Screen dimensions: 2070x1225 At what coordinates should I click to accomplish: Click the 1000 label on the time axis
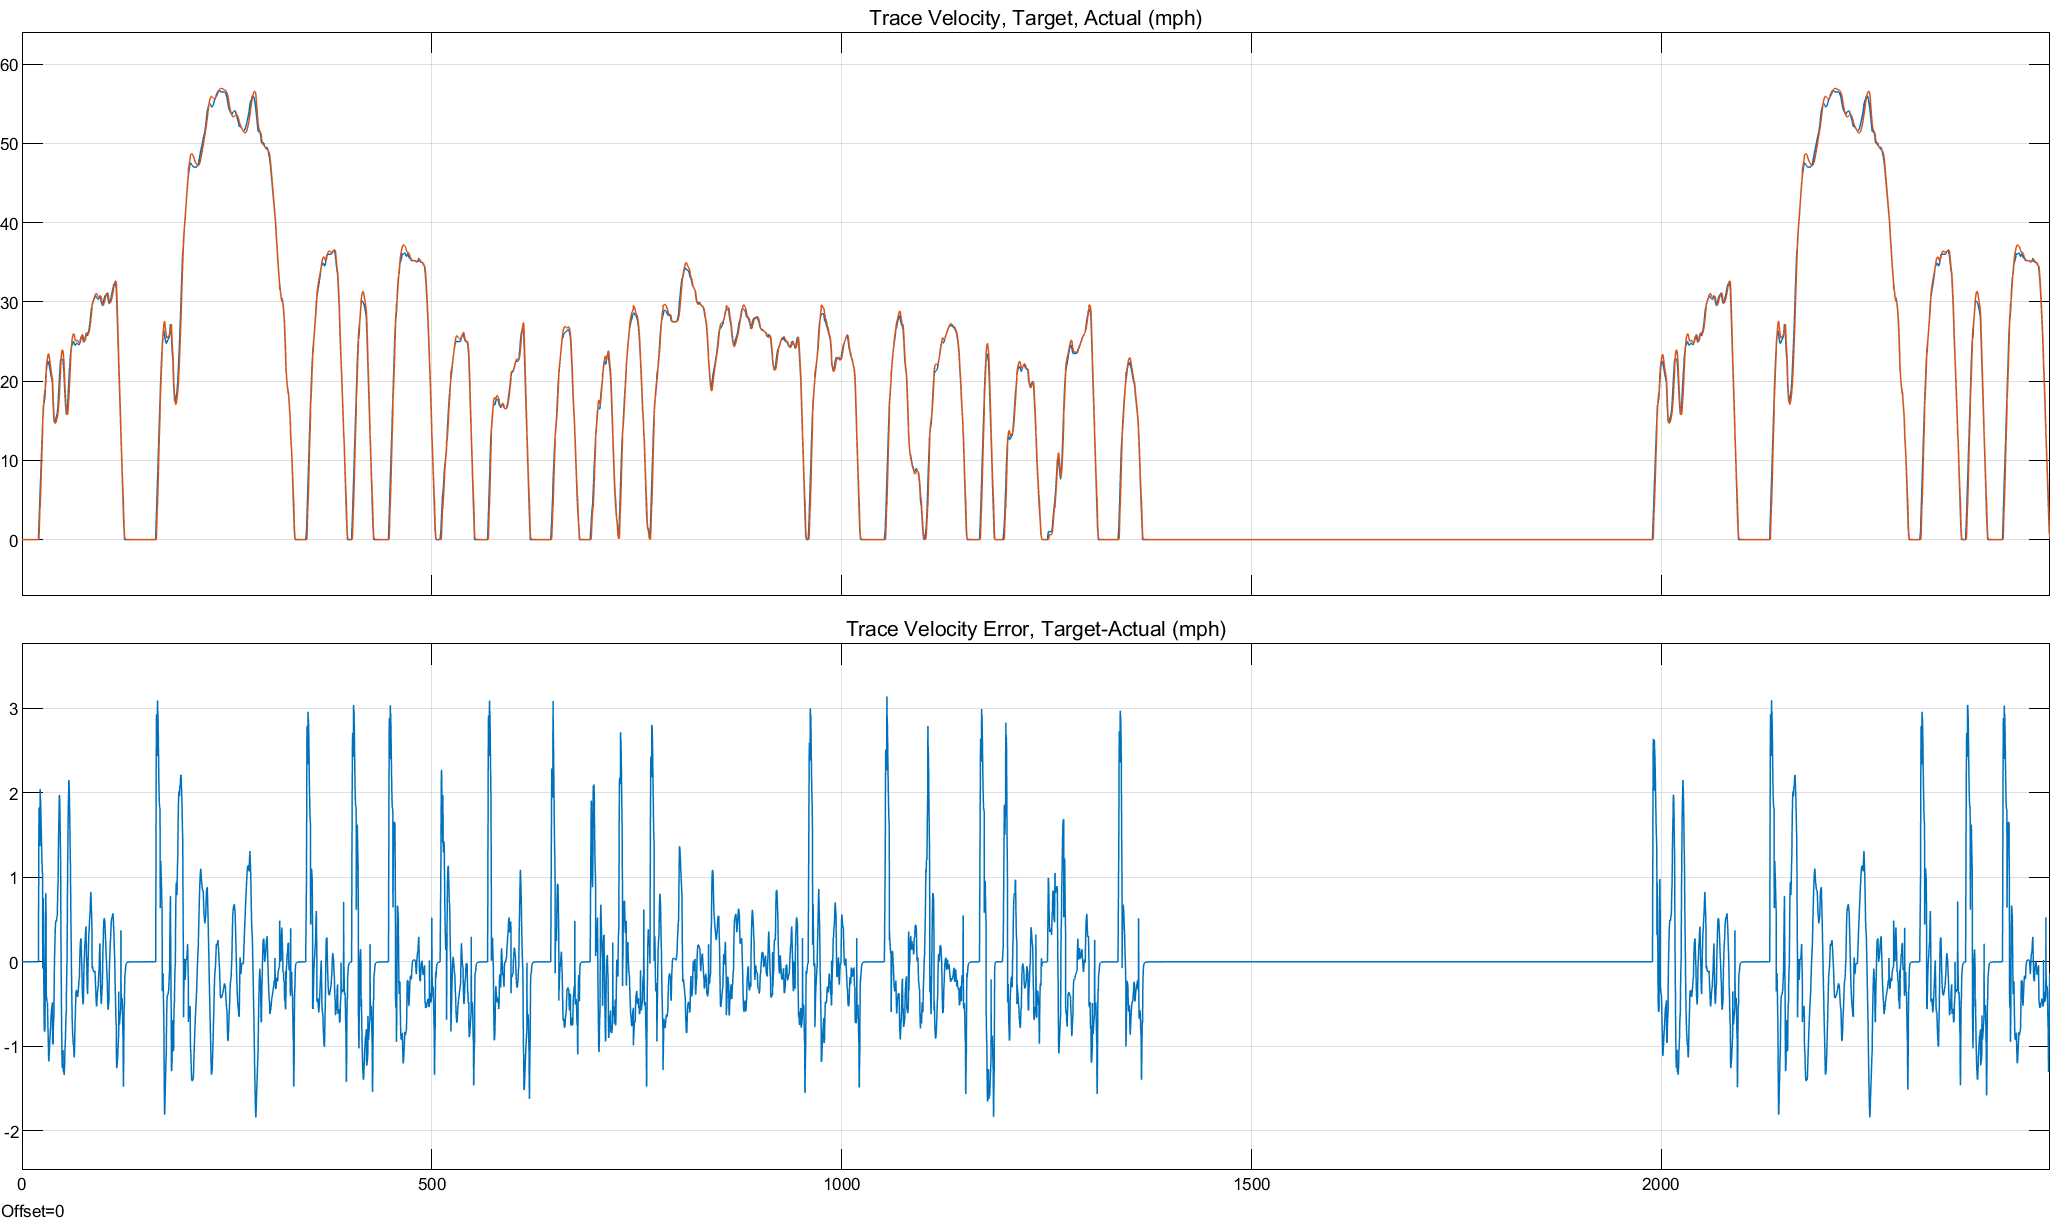pyautogui.click(x=841, y=1185)
